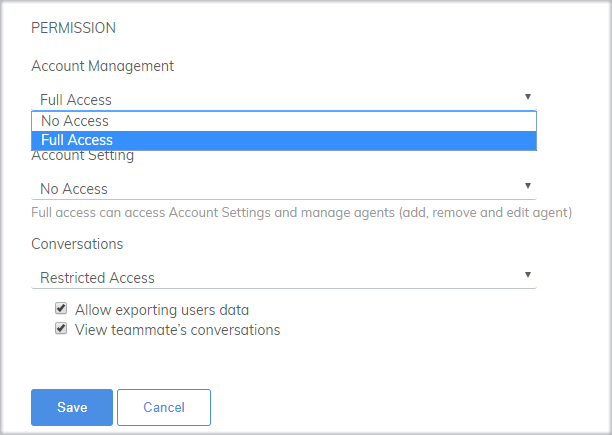This screenshot has width=612, height=435.
Task: Click the Restricted Access conversations field
Action: tap(284, 278)
